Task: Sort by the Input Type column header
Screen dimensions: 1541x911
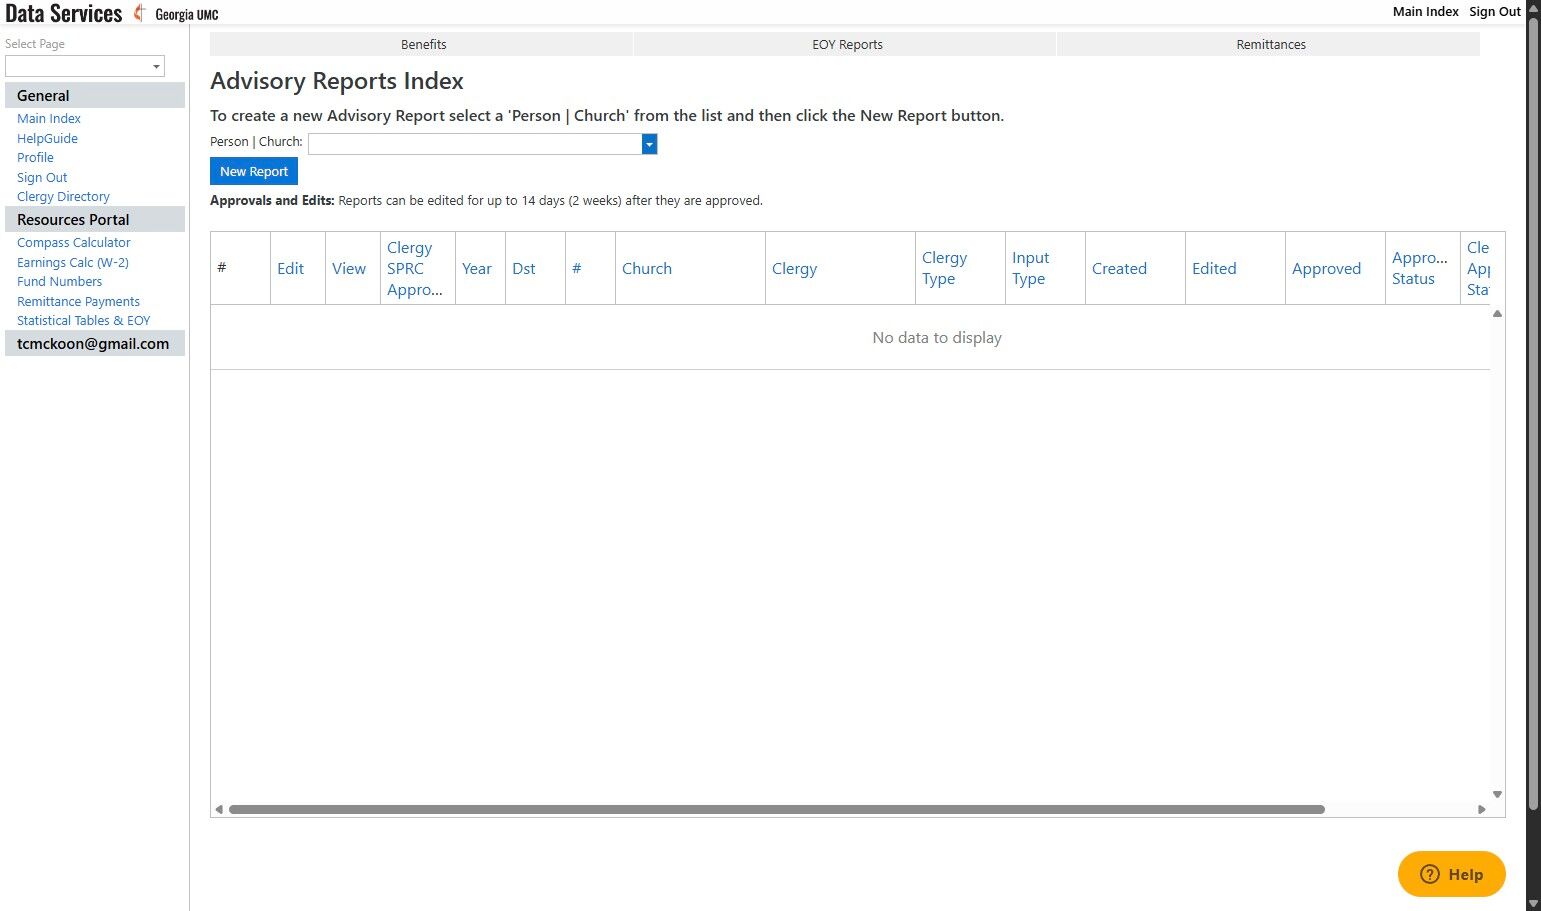Action: 1031,268
